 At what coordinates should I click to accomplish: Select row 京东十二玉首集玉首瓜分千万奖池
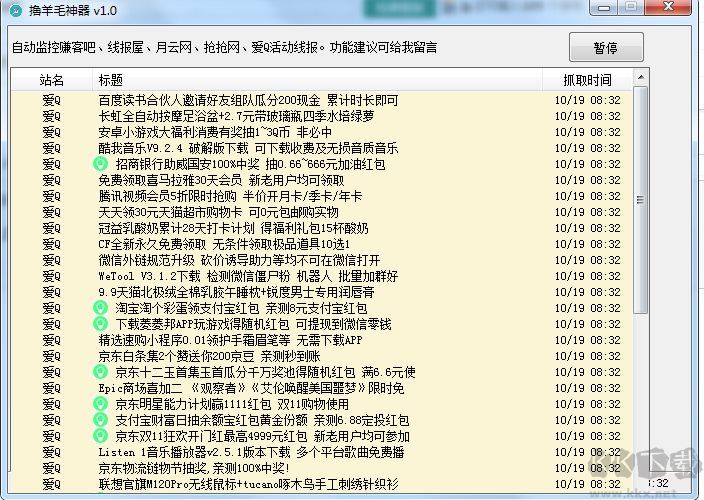point(322,372)
